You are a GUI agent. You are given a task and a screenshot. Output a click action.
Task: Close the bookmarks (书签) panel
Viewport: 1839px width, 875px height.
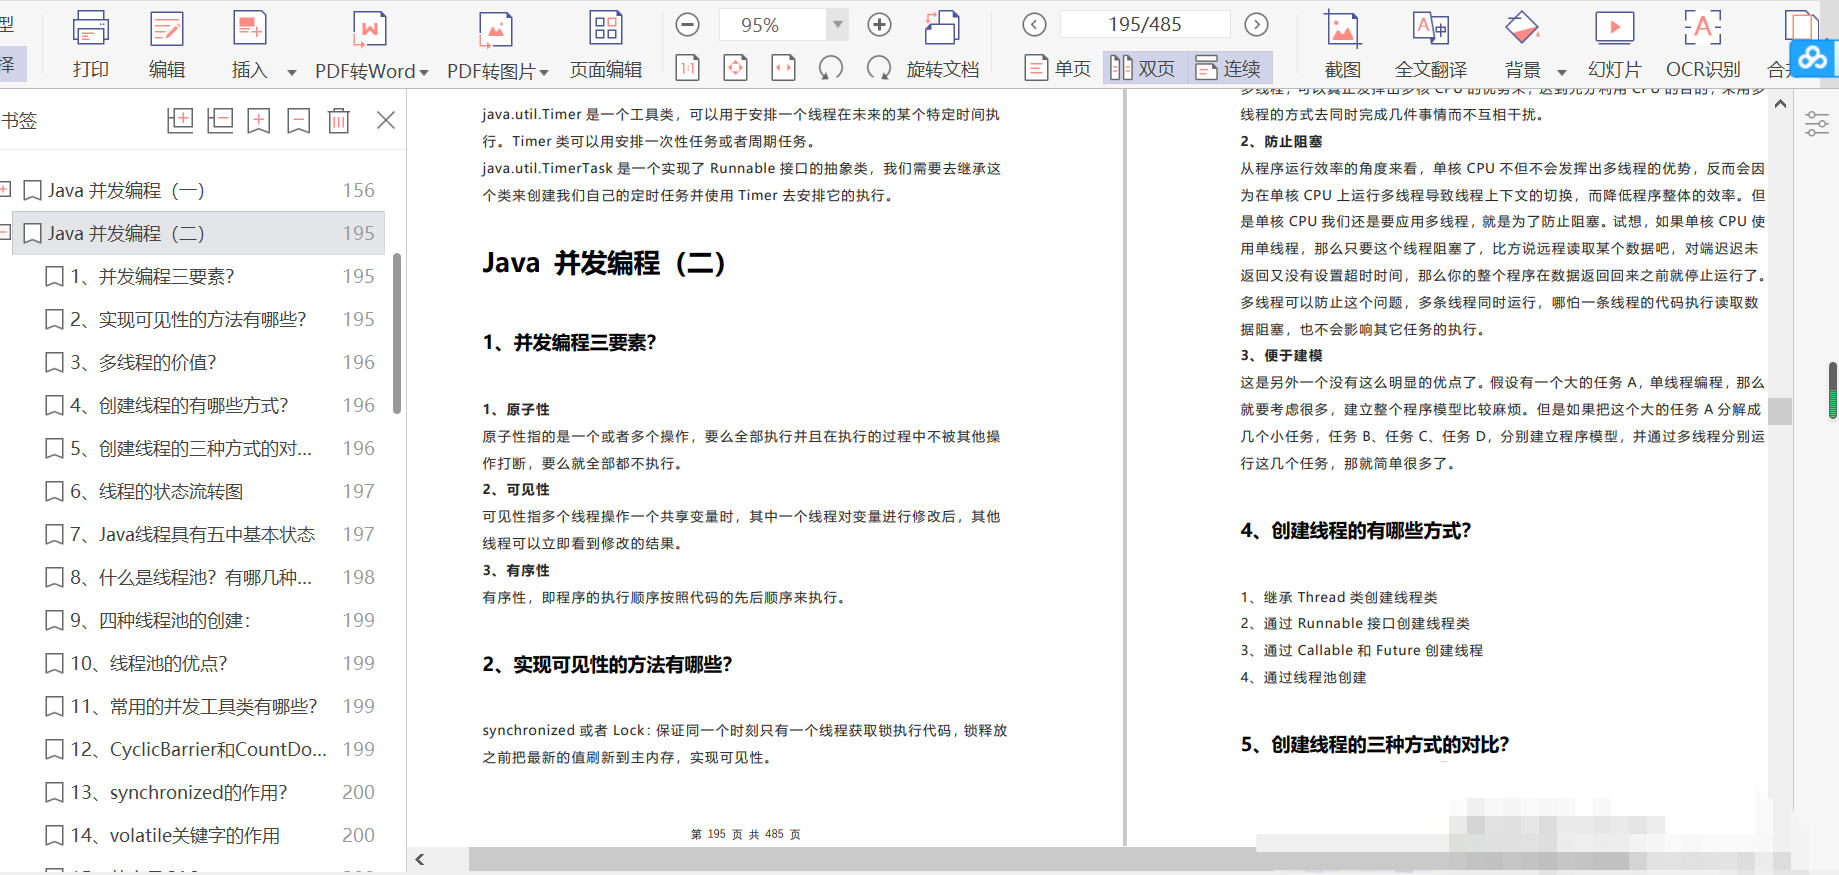(x=386, y=121)
